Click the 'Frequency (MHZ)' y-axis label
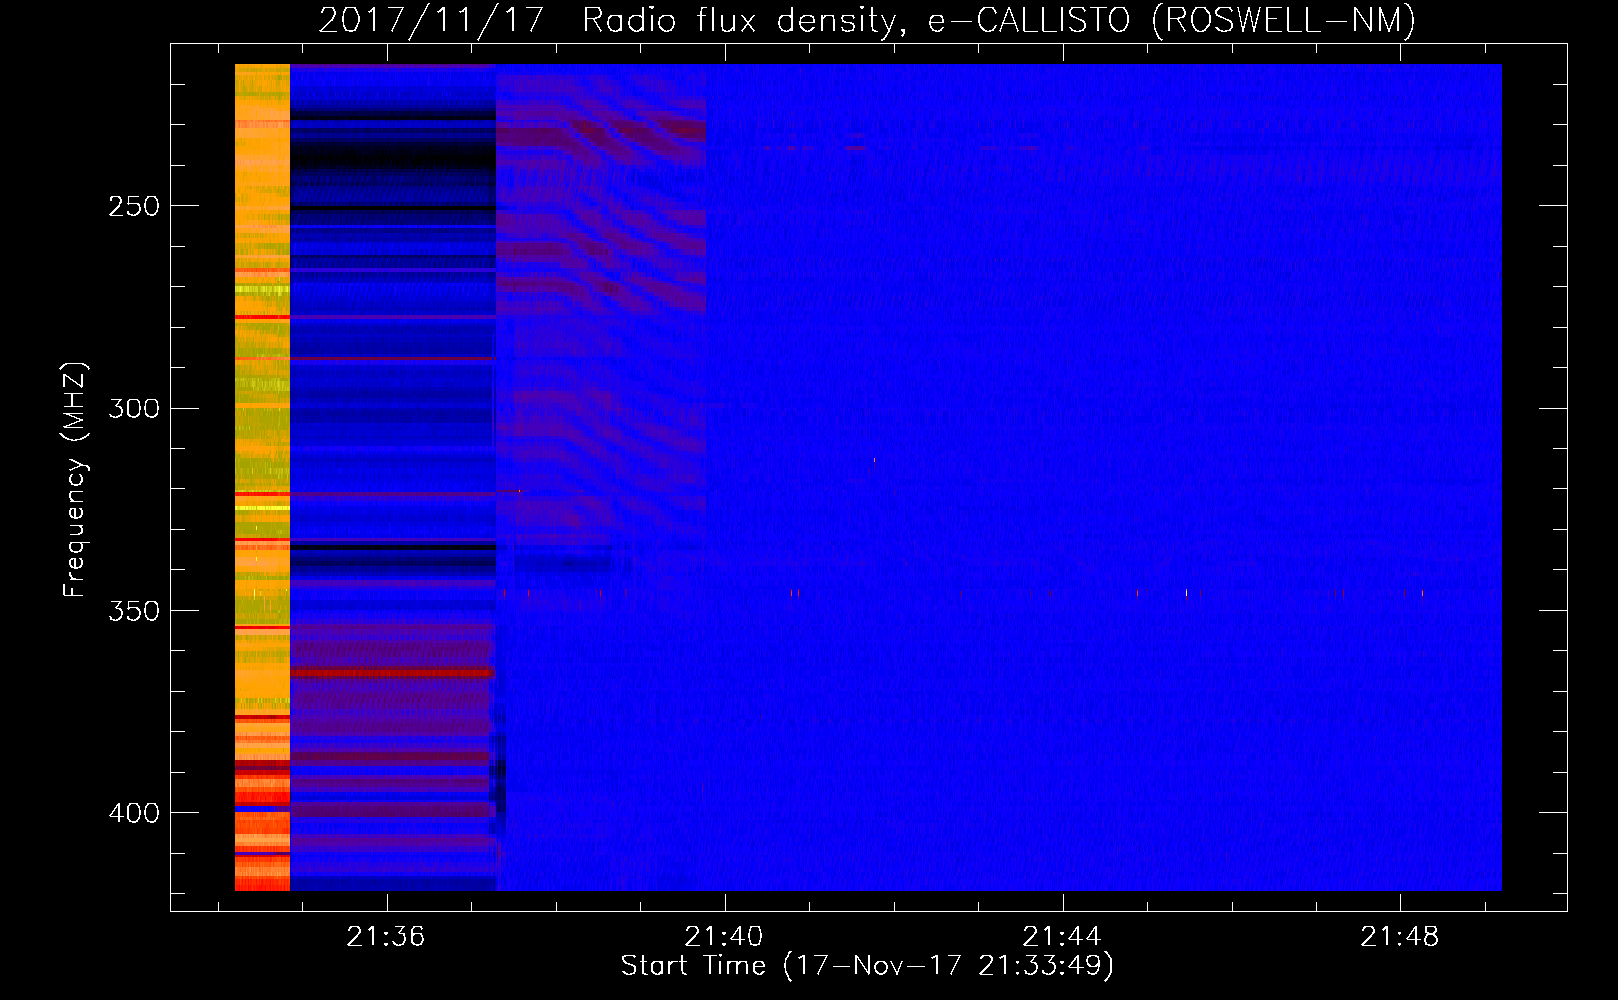1618x1000 pixels. [75, 479]
